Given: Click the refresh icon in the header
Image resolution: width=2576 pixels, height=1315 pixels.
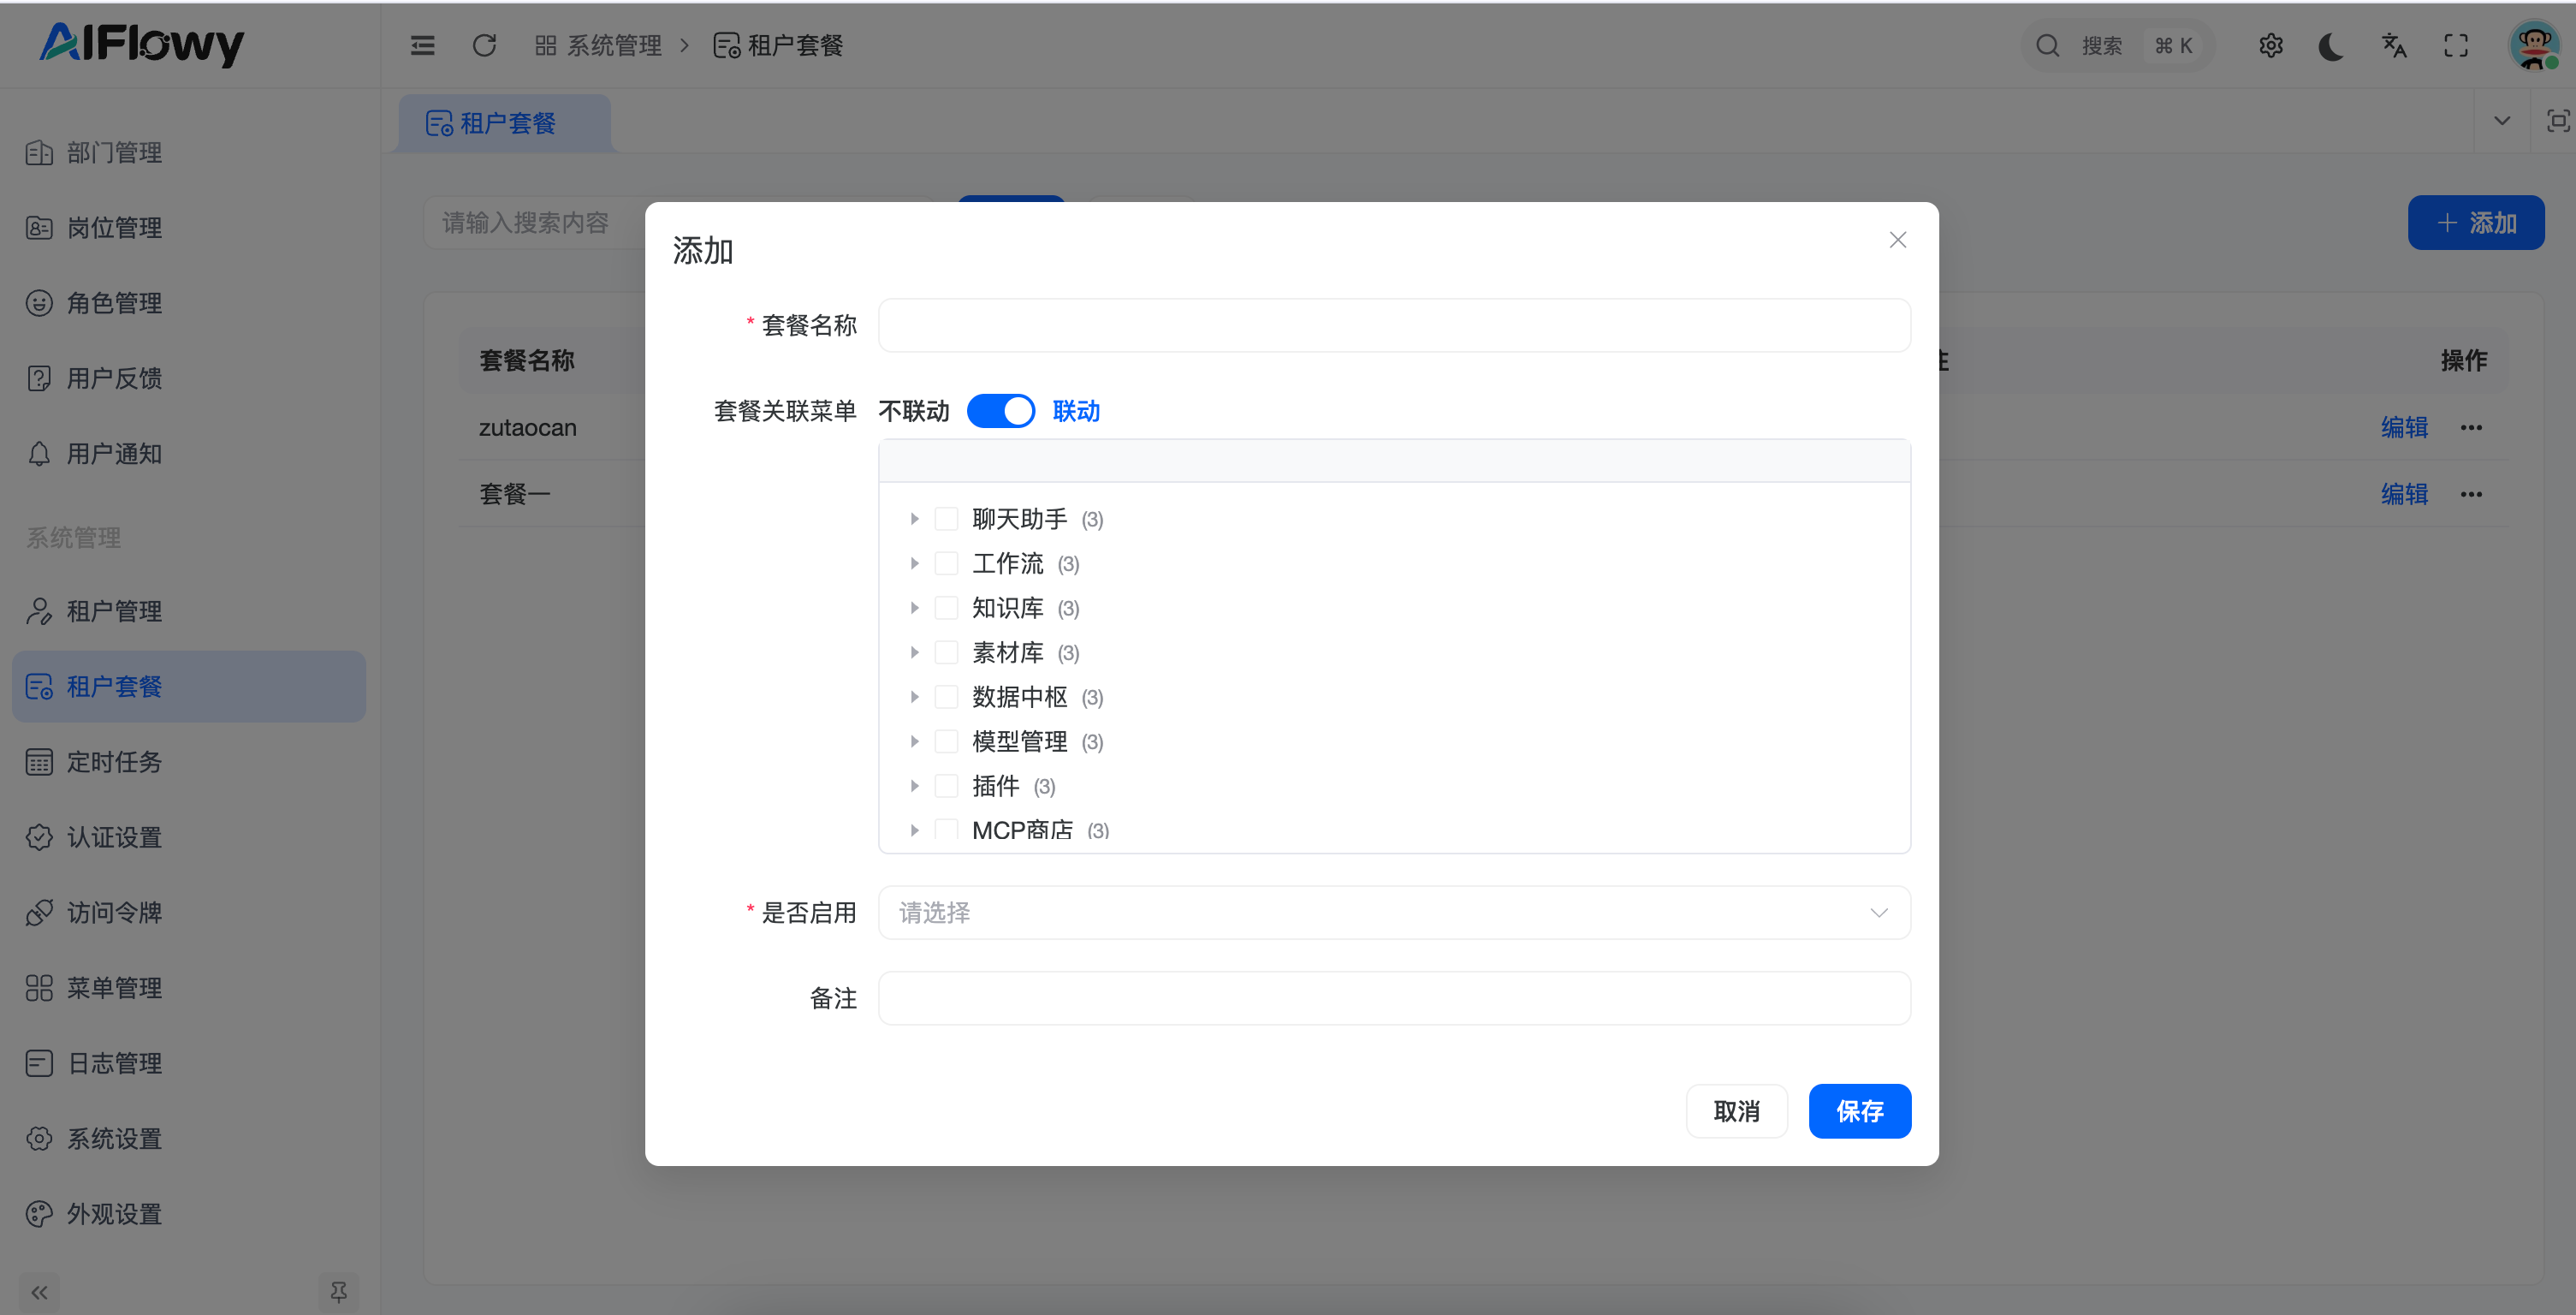Looking at the screenshot, I should point(484,45).
